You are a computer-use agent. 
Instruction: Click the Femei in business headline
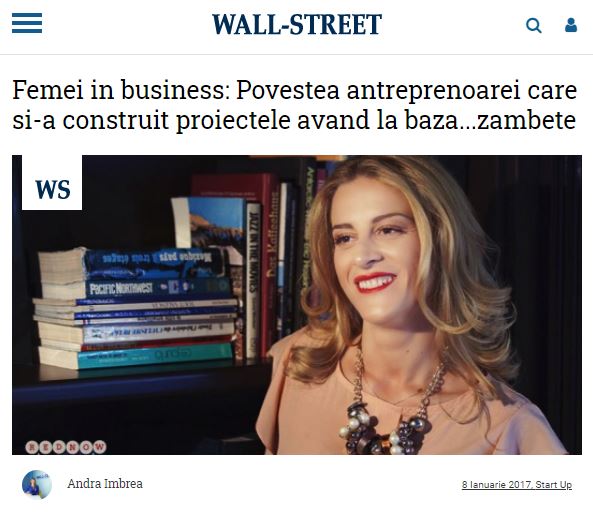pyautogui.click(x=295, y=105)
